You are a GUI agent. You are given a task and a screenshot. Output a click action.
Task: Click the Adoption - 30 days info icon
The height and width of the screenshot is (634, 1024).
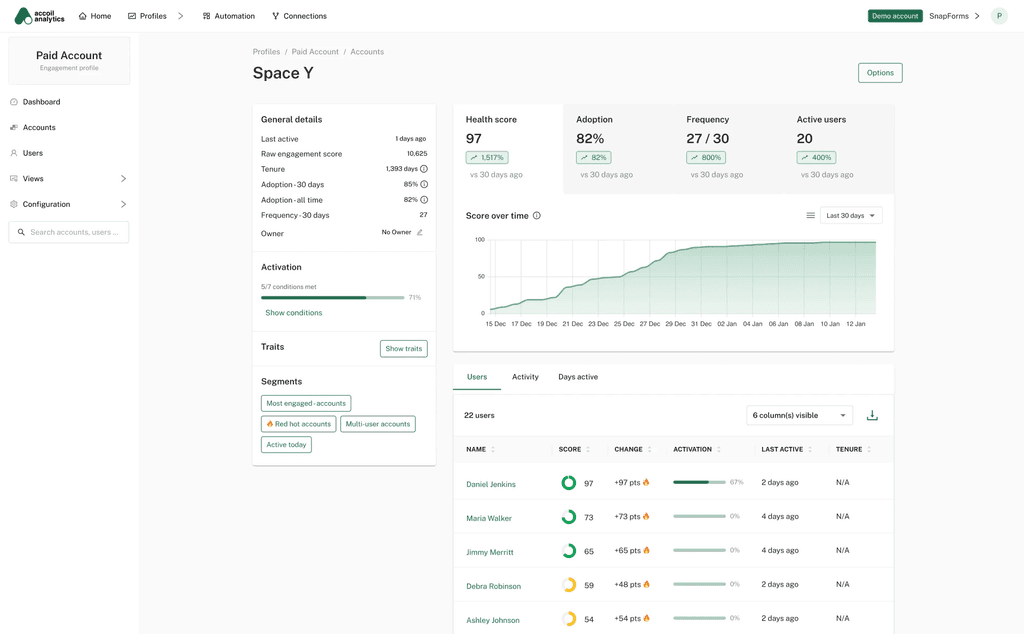click(x=424, y=184)
